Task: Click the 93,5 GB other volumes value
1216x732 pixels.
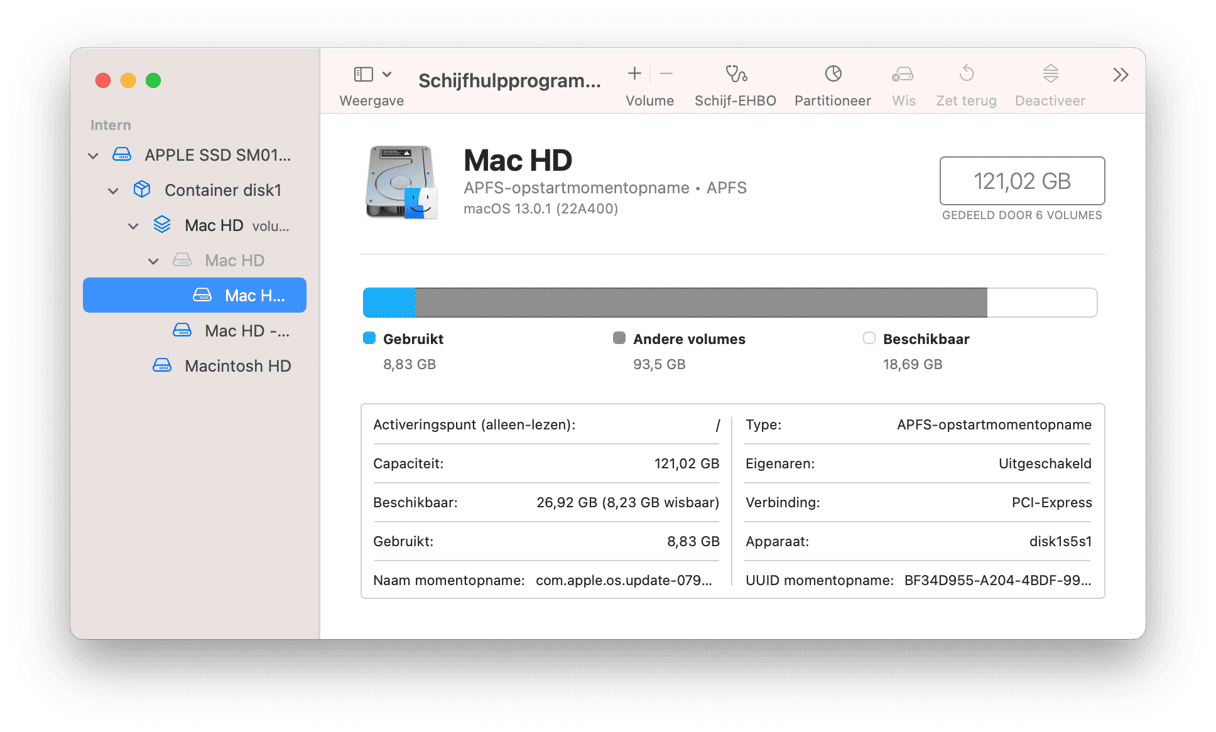Action: point(659,364)
